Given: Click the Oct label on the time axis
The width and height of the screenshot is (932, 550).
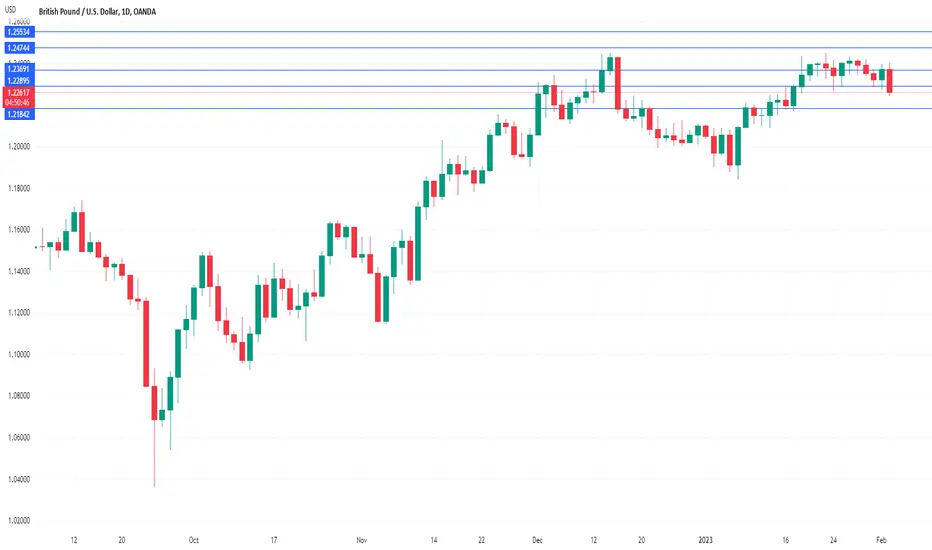Looking at the screenshot, I should click(194, 540).
